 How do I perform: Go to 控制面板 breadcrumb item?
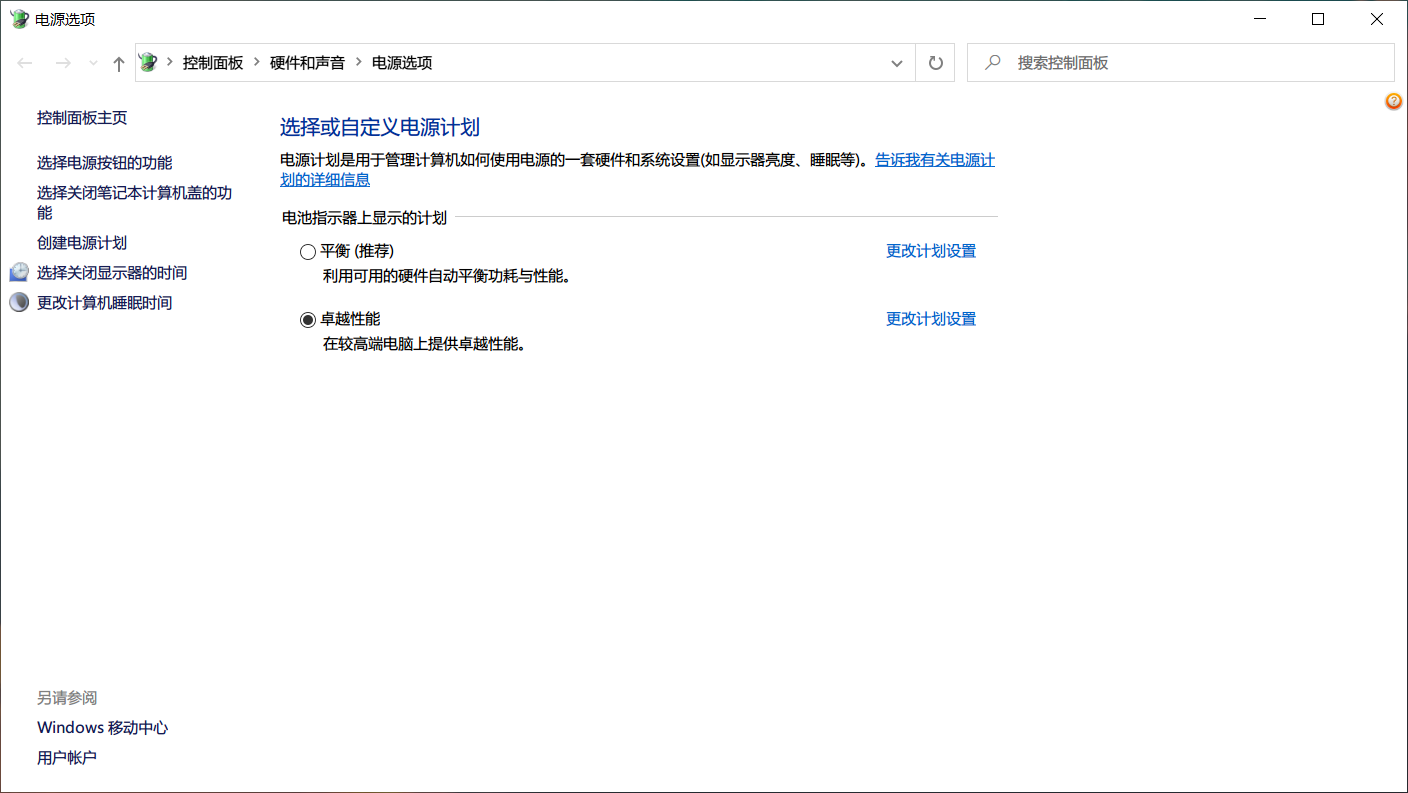point(213,63)
